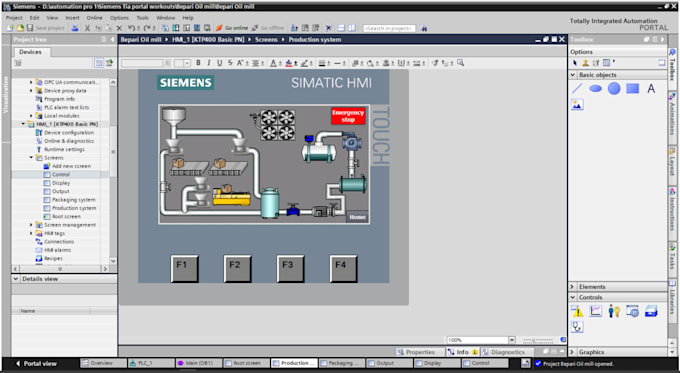Select Root screen in project tree
Image resolution: width=680 pixels, height=373 pixels.
pyautogui.click(x=62, y=216)
